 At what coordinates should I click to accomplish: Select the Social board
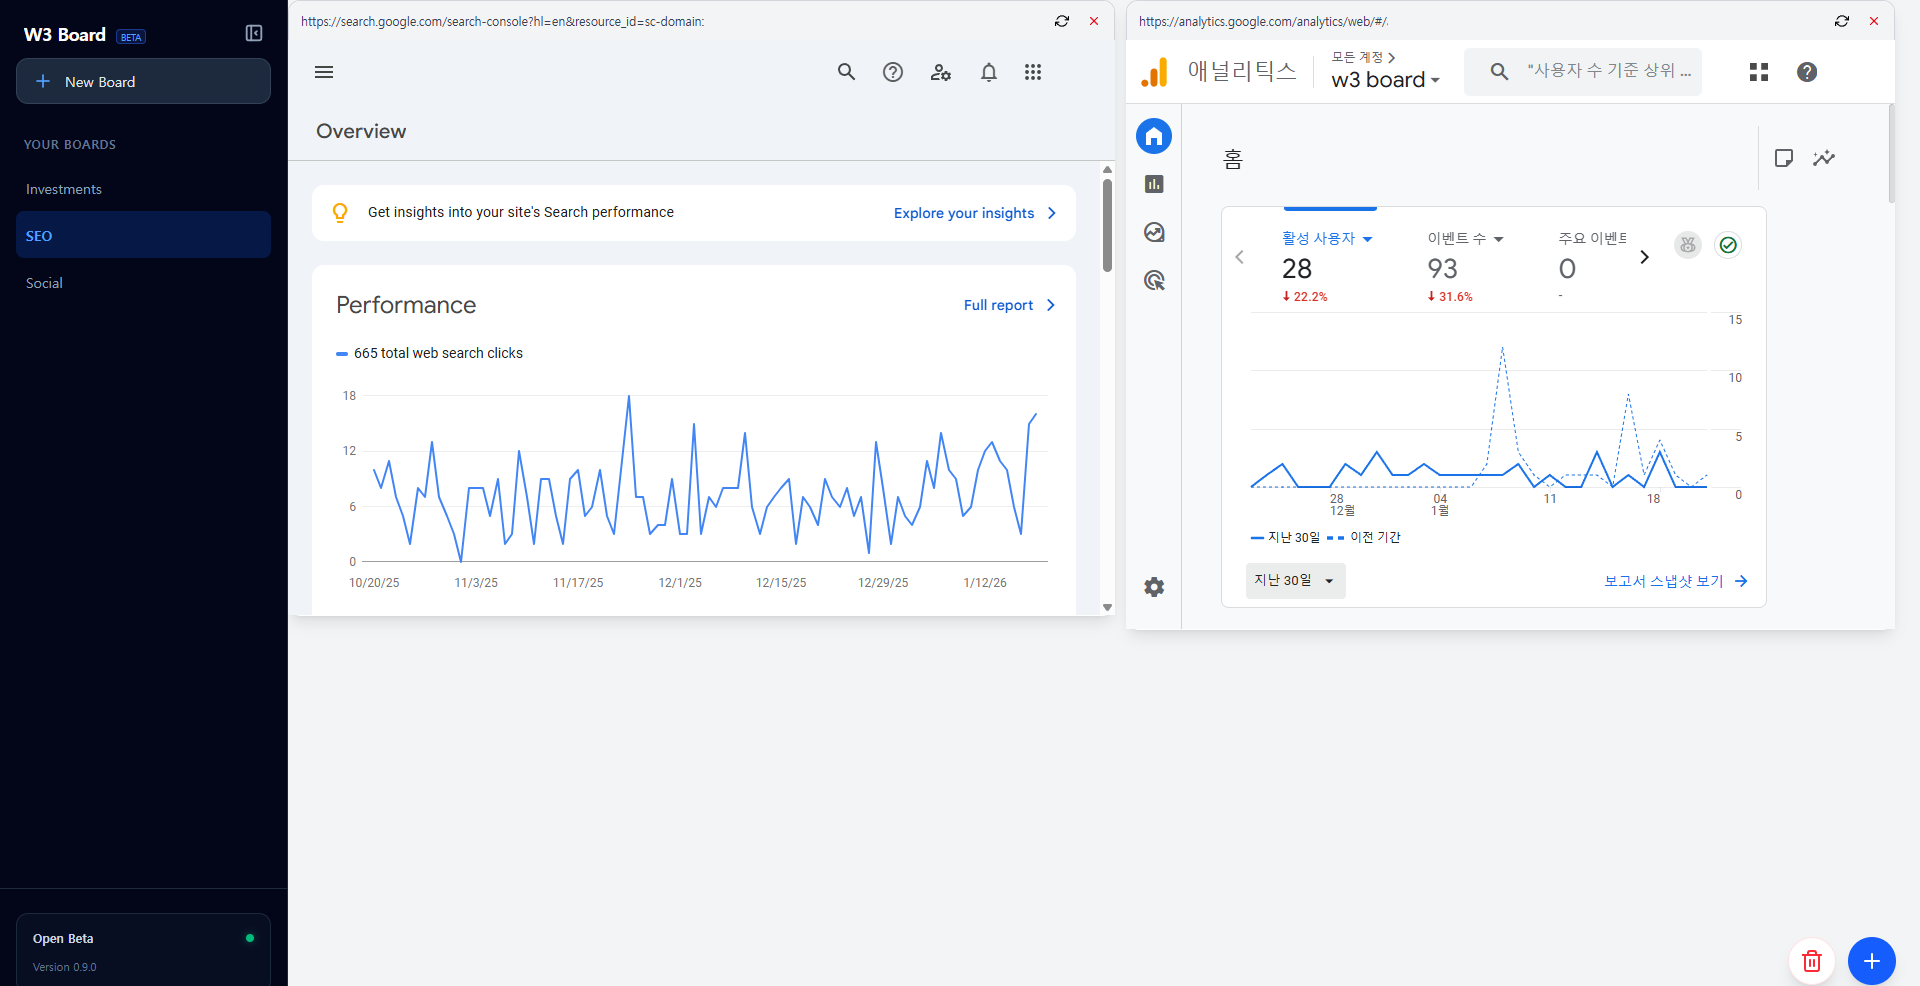point(44,283)
